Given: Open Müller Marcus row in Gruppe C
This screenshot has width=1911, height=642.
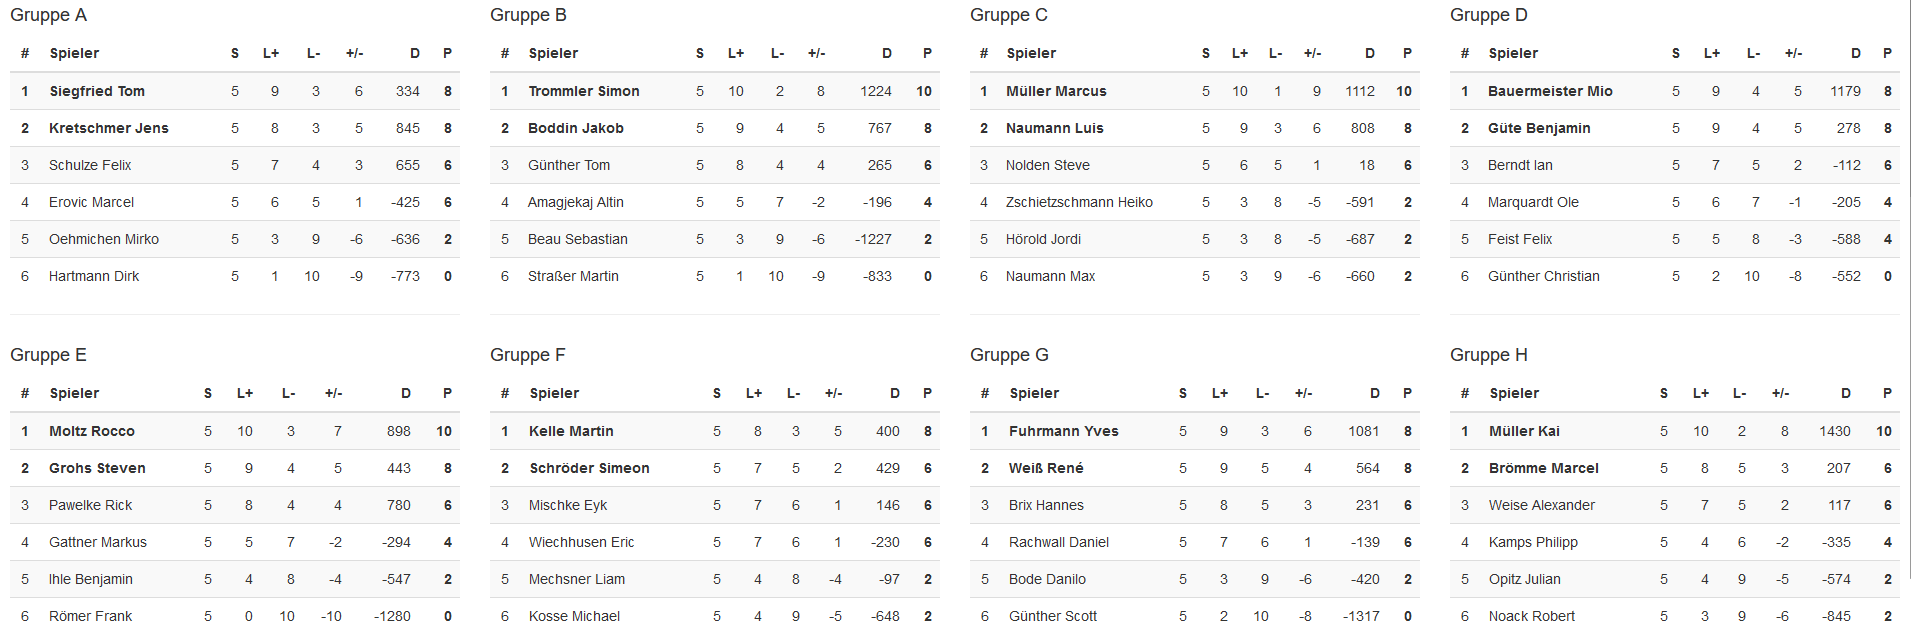Looking at the screenshot, I should [x=1195, y=91].
